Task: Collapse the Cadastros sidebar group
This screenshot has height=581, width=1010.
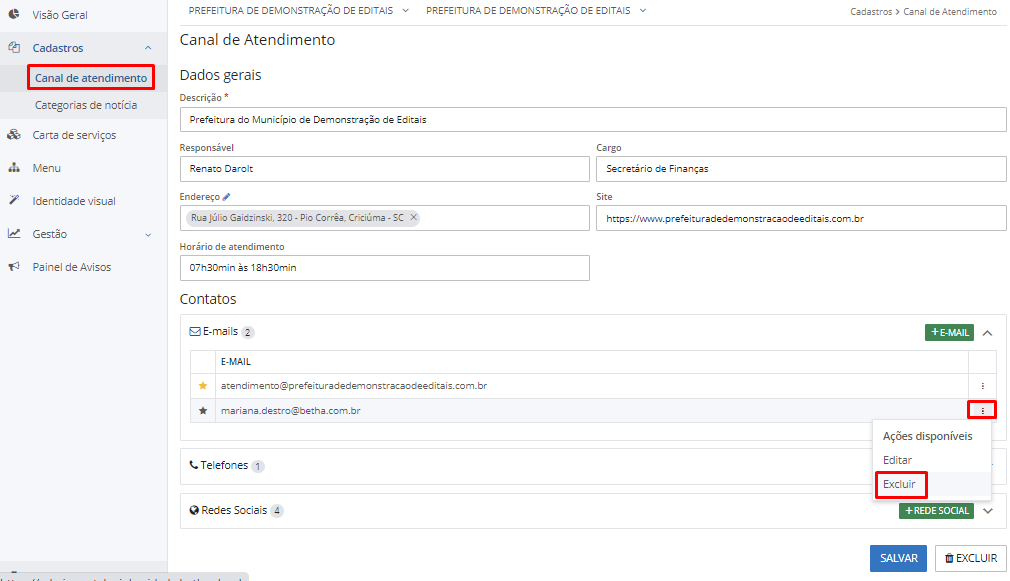Action: click(148, 48)
